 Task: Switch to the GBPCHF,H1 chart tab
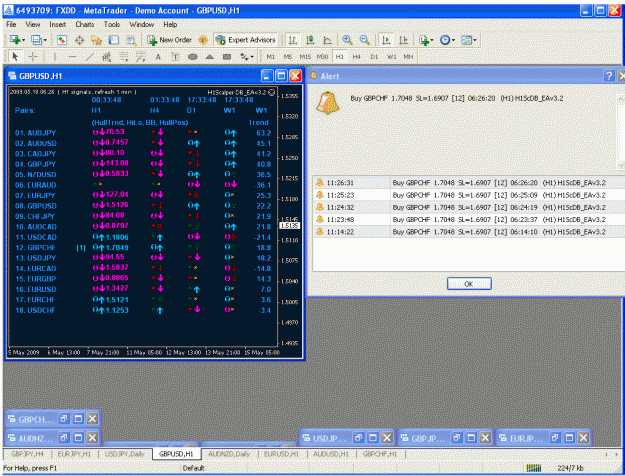380,454
